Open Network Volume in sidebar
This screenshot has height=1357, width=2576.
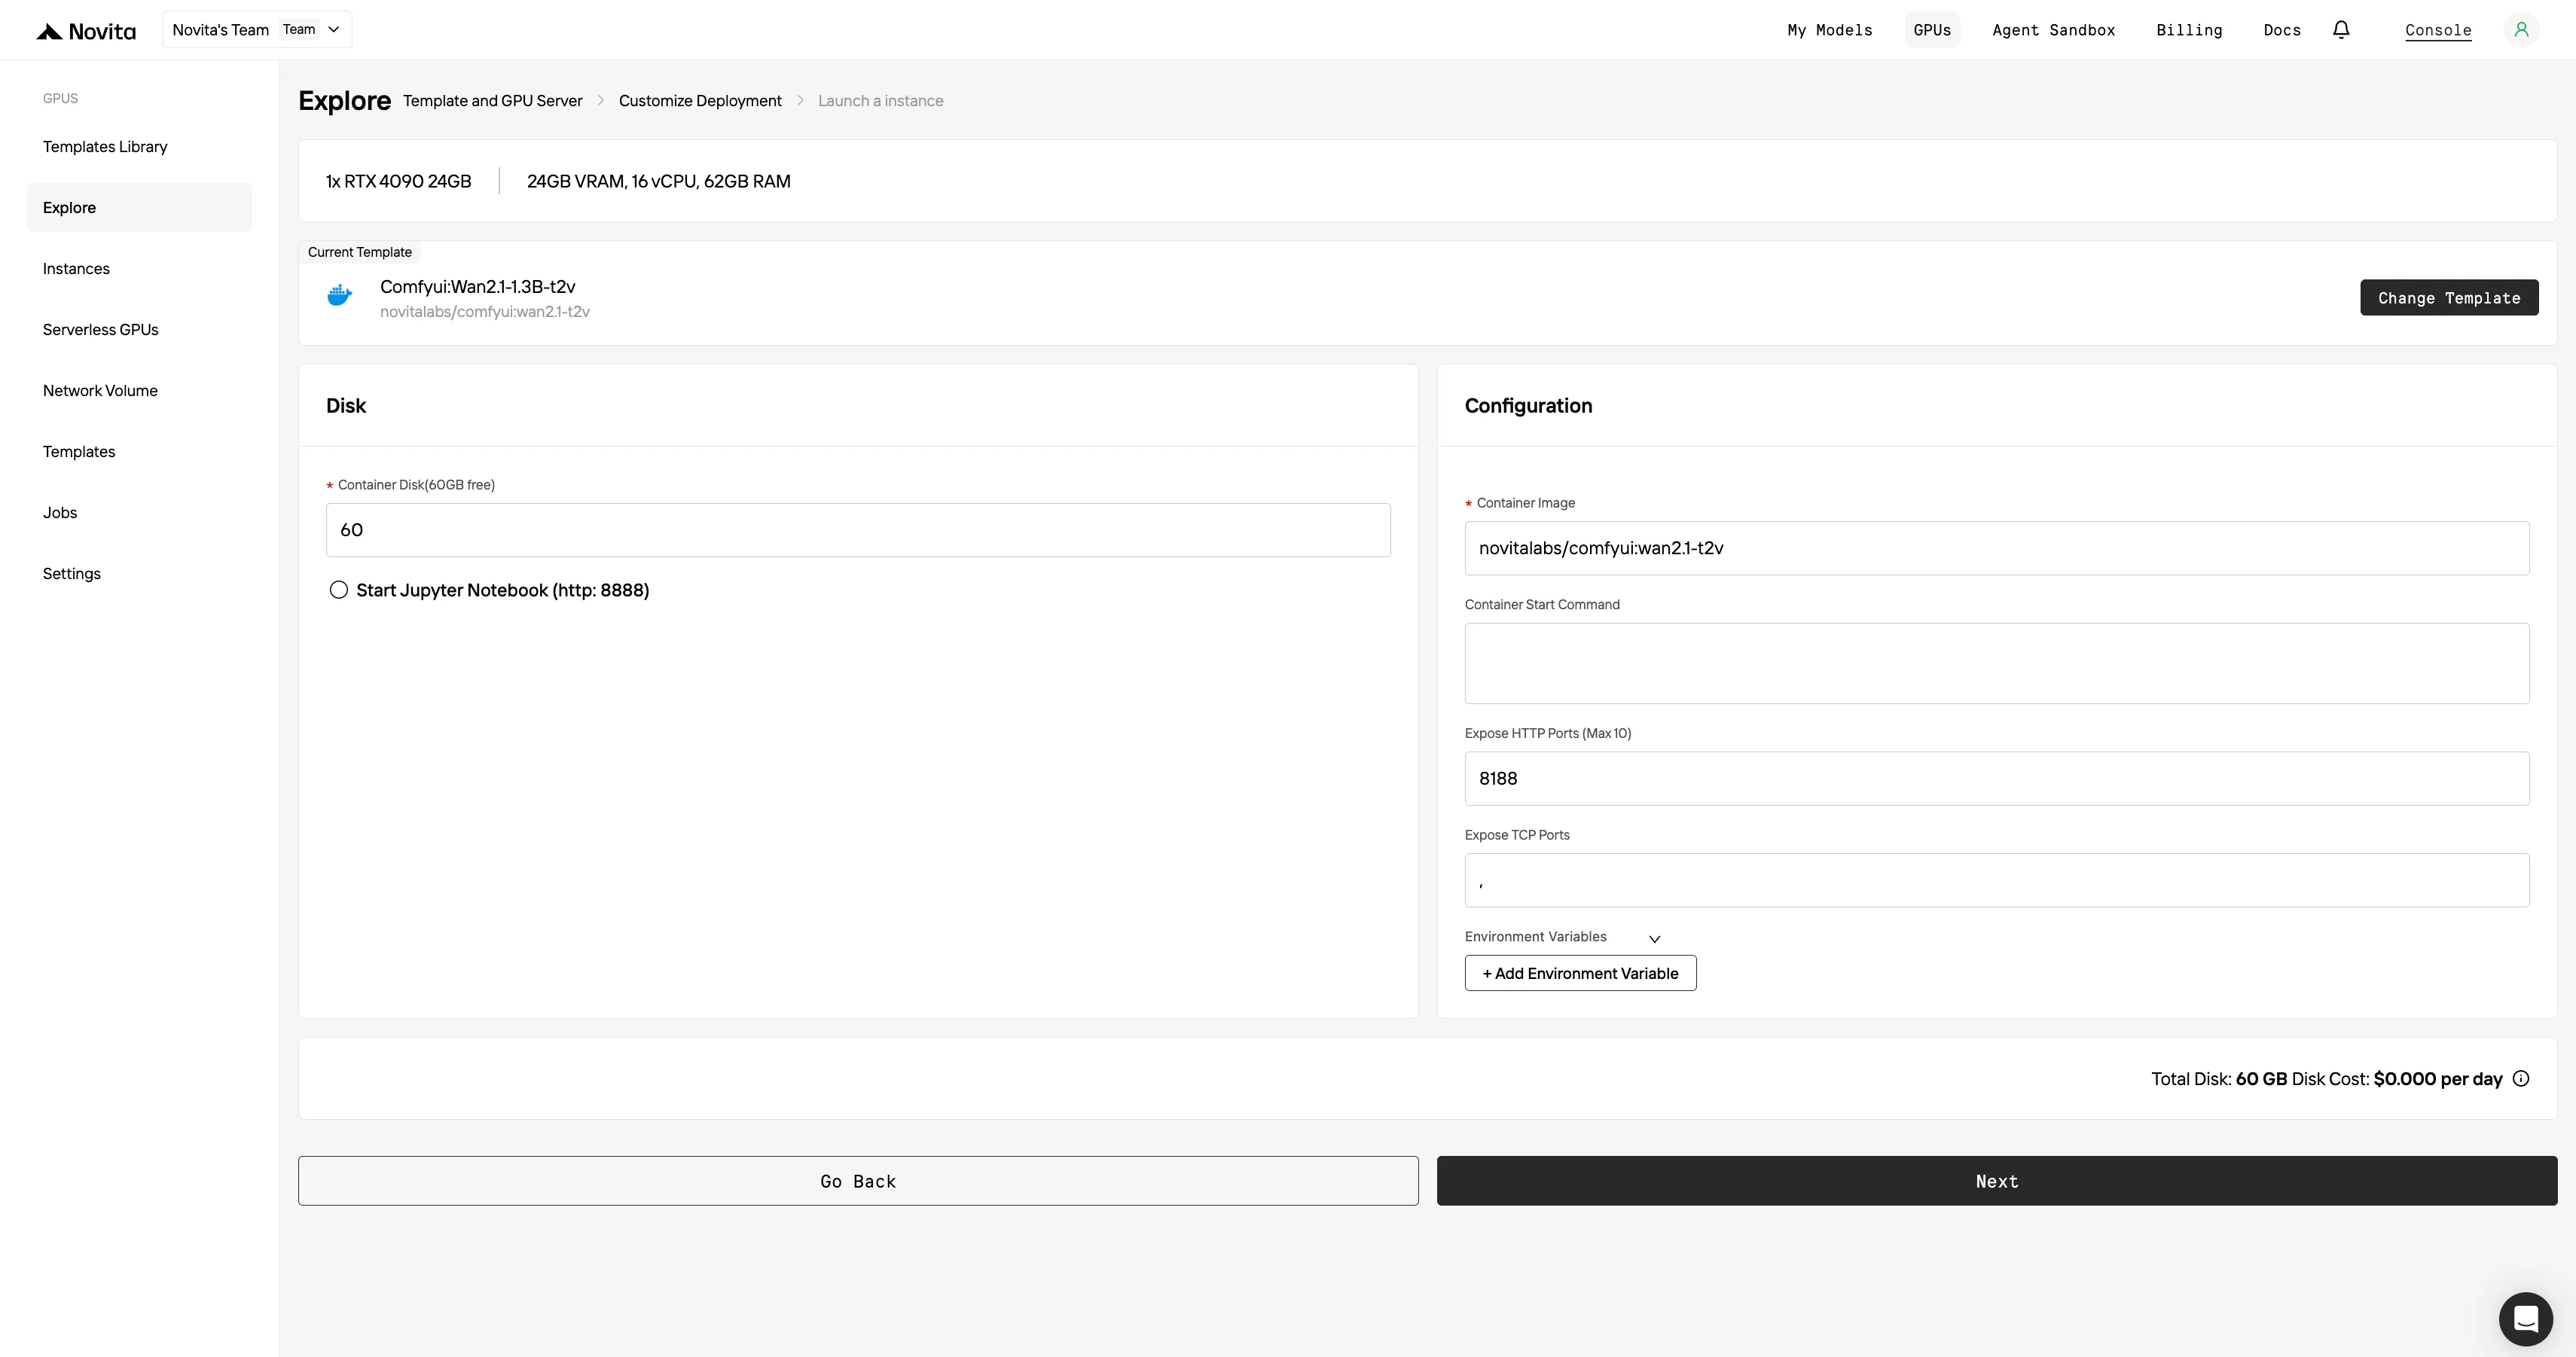click(x=140, y=391)
